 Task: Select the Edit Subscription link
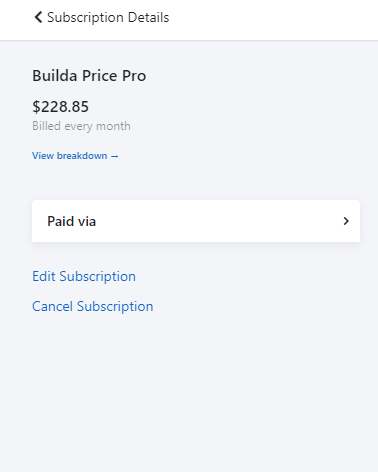[84, 276]
